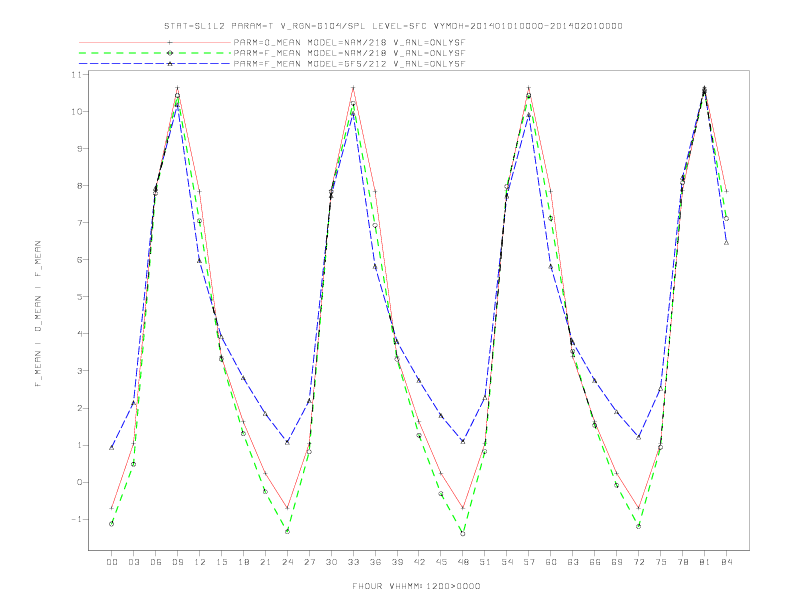Click the blue triangle data point at hour 84

726,243
